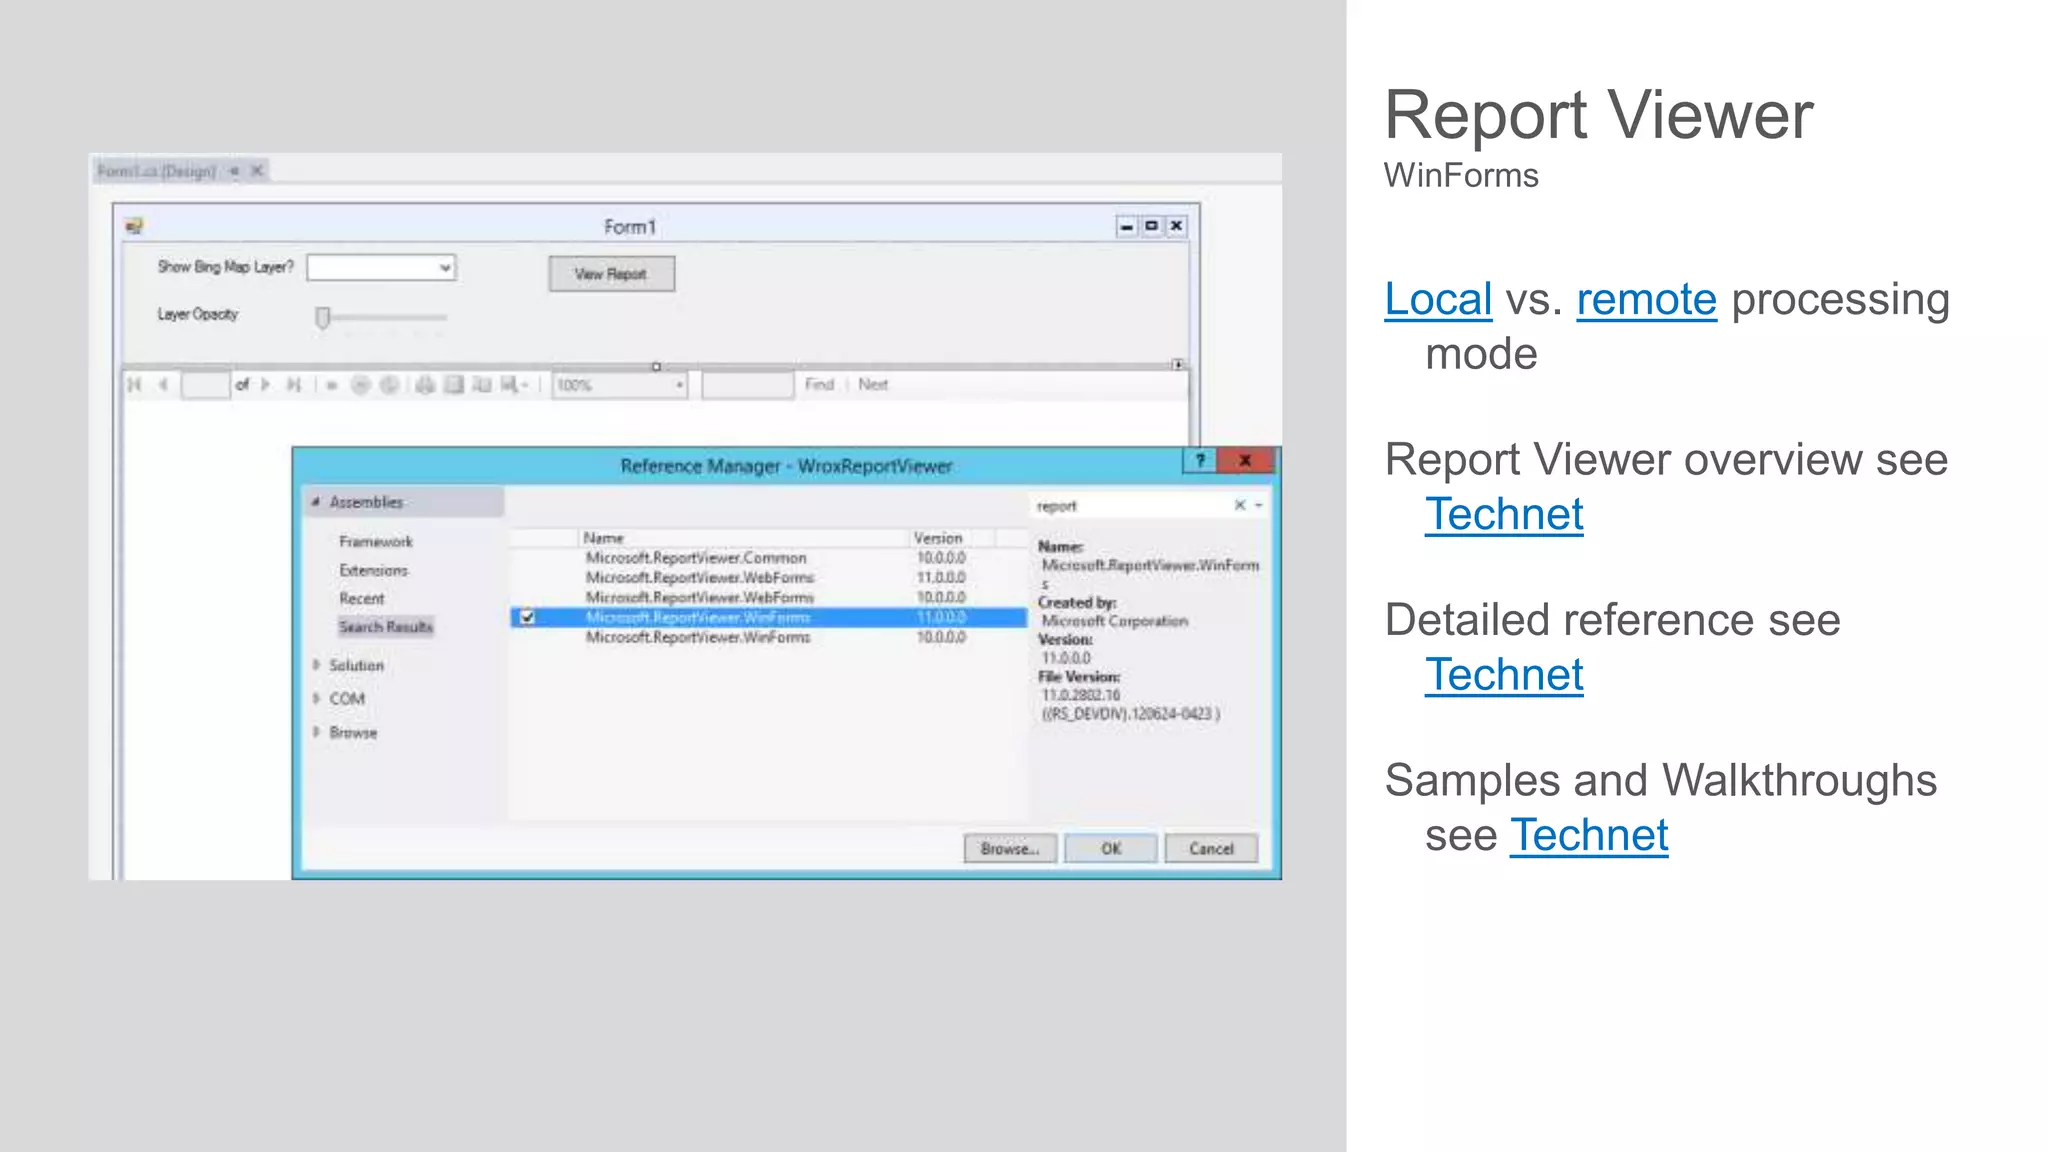Image resolution: width=2048 pixels, height=1152 pixels.
Task: Select Framework under Assemblies
Action: coord(376,542)
